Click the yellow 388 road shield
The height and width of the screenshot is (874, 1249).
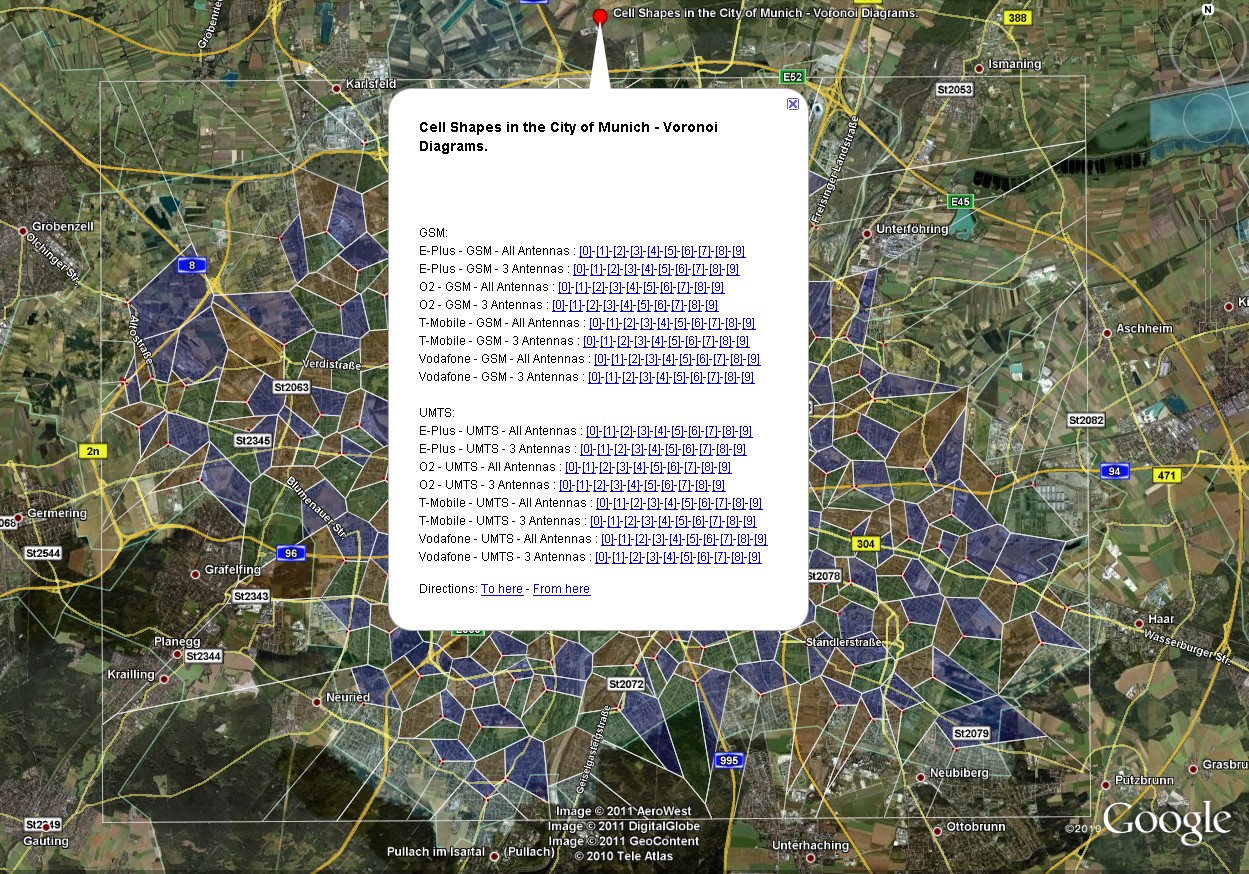pyautogui.click(x=1017, y=18)
